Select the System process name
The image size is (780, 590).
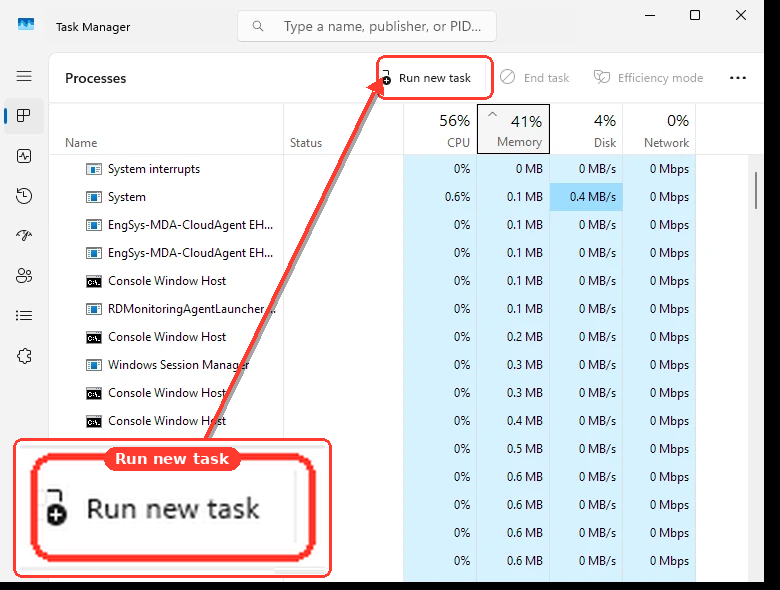tap(127, 197)
